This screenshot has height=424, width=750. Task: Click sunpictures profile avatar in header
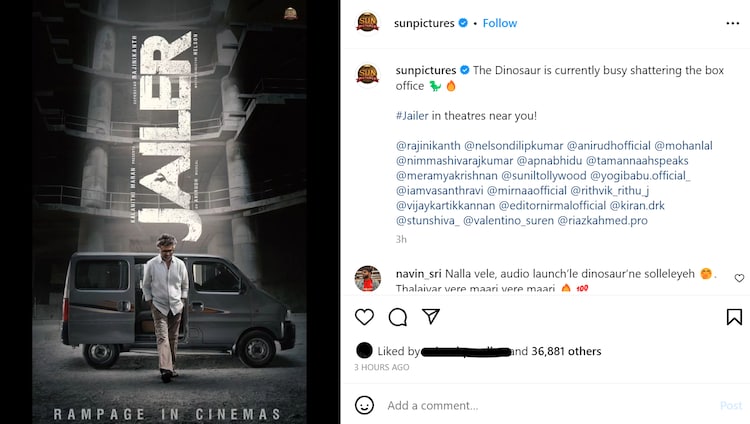pos(367,23)
